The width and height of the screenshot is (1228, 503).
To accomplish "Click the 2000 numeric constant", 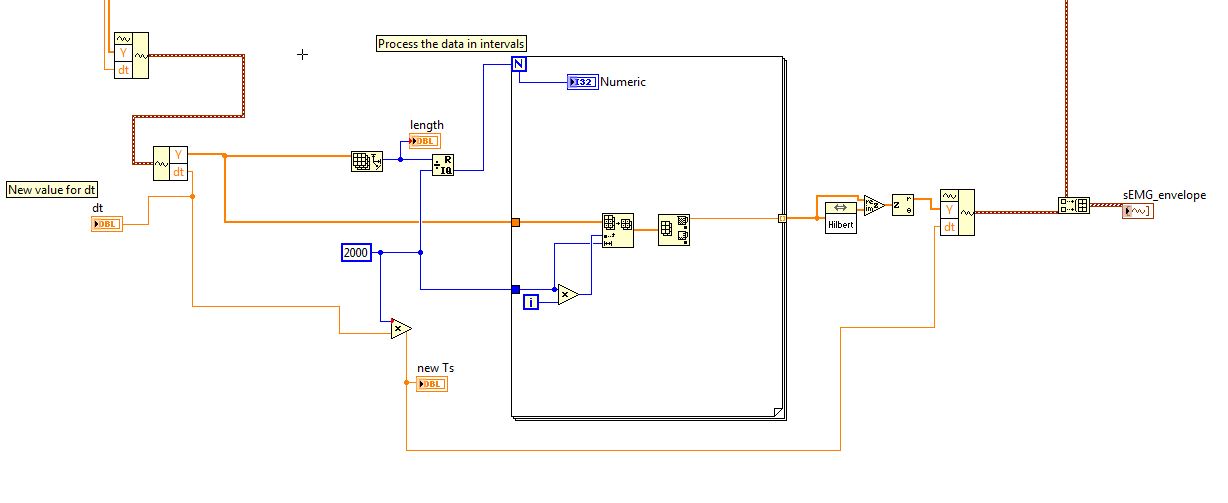I will [x=356, y=253].
